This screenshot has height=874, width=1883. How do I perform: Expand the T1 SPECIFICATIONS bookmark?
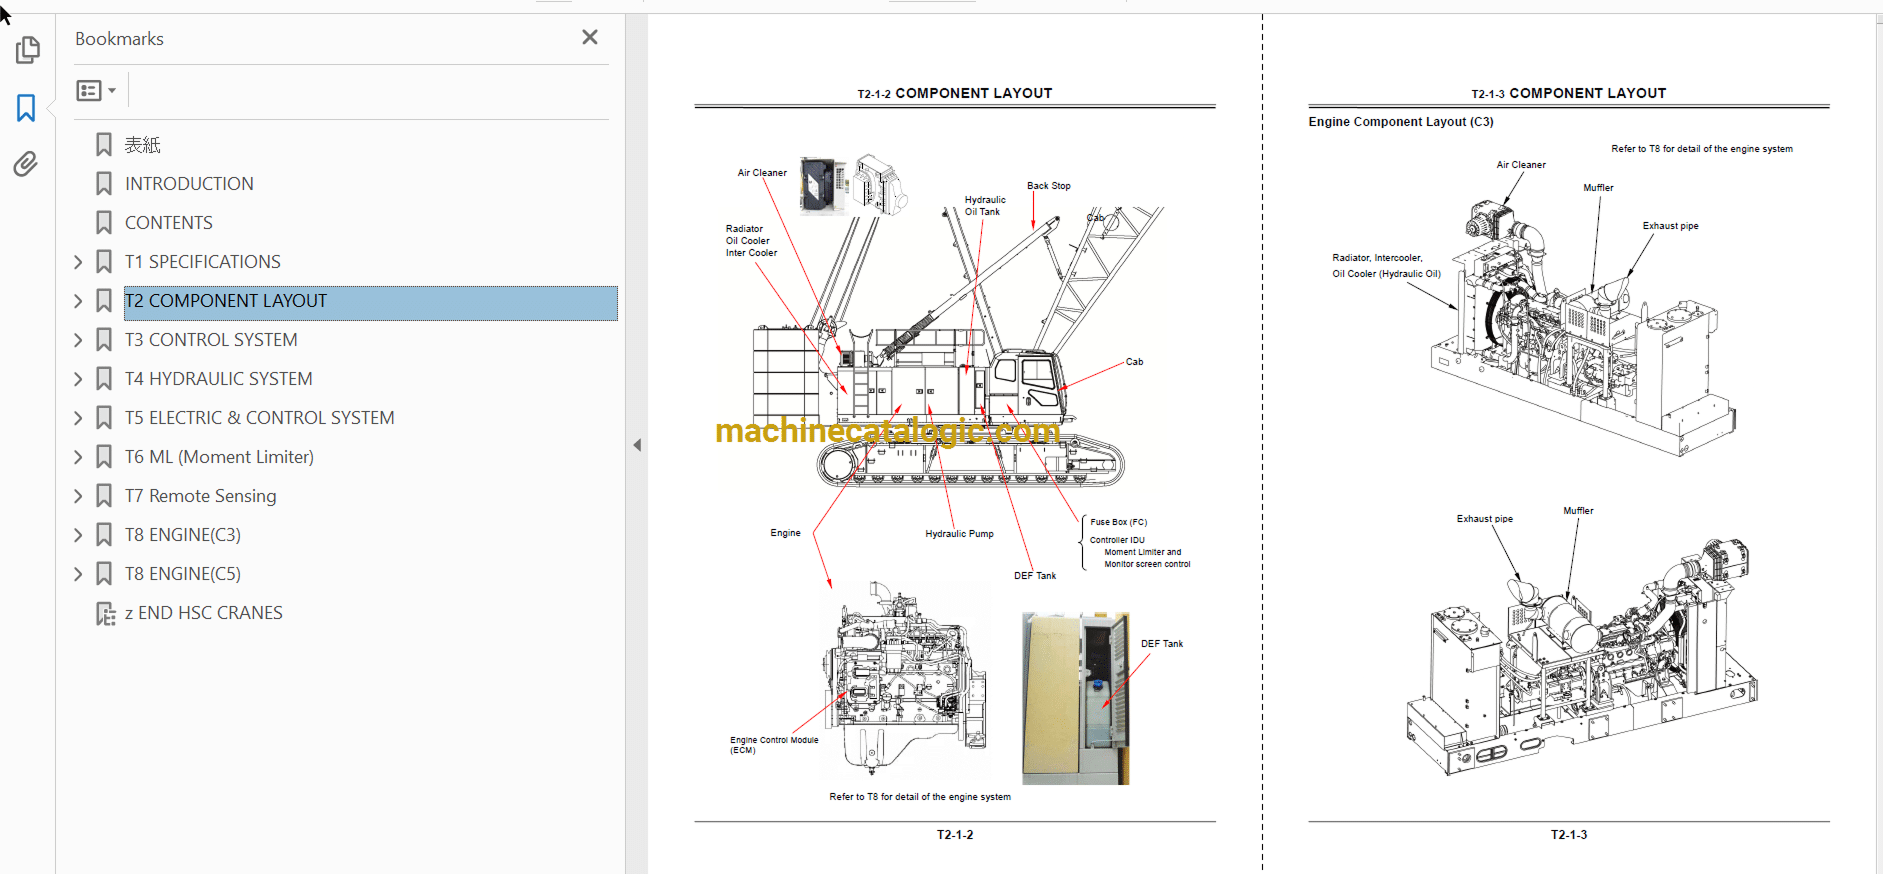point(78,262)
